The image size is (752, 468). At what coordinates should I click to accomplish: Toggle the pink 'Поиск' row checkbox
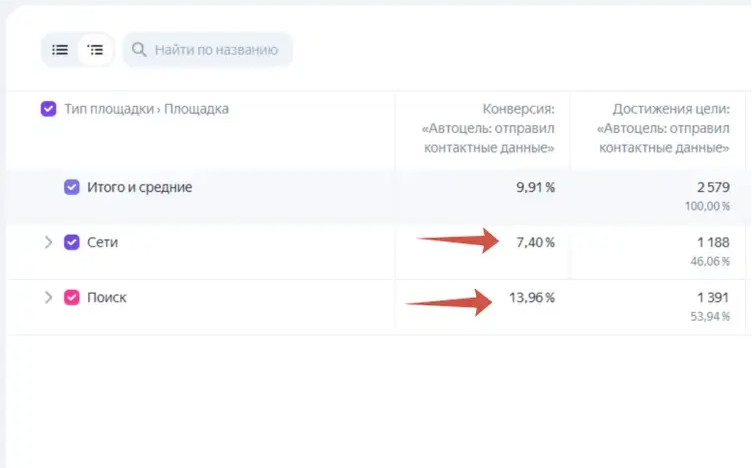(x=71, y=297)
